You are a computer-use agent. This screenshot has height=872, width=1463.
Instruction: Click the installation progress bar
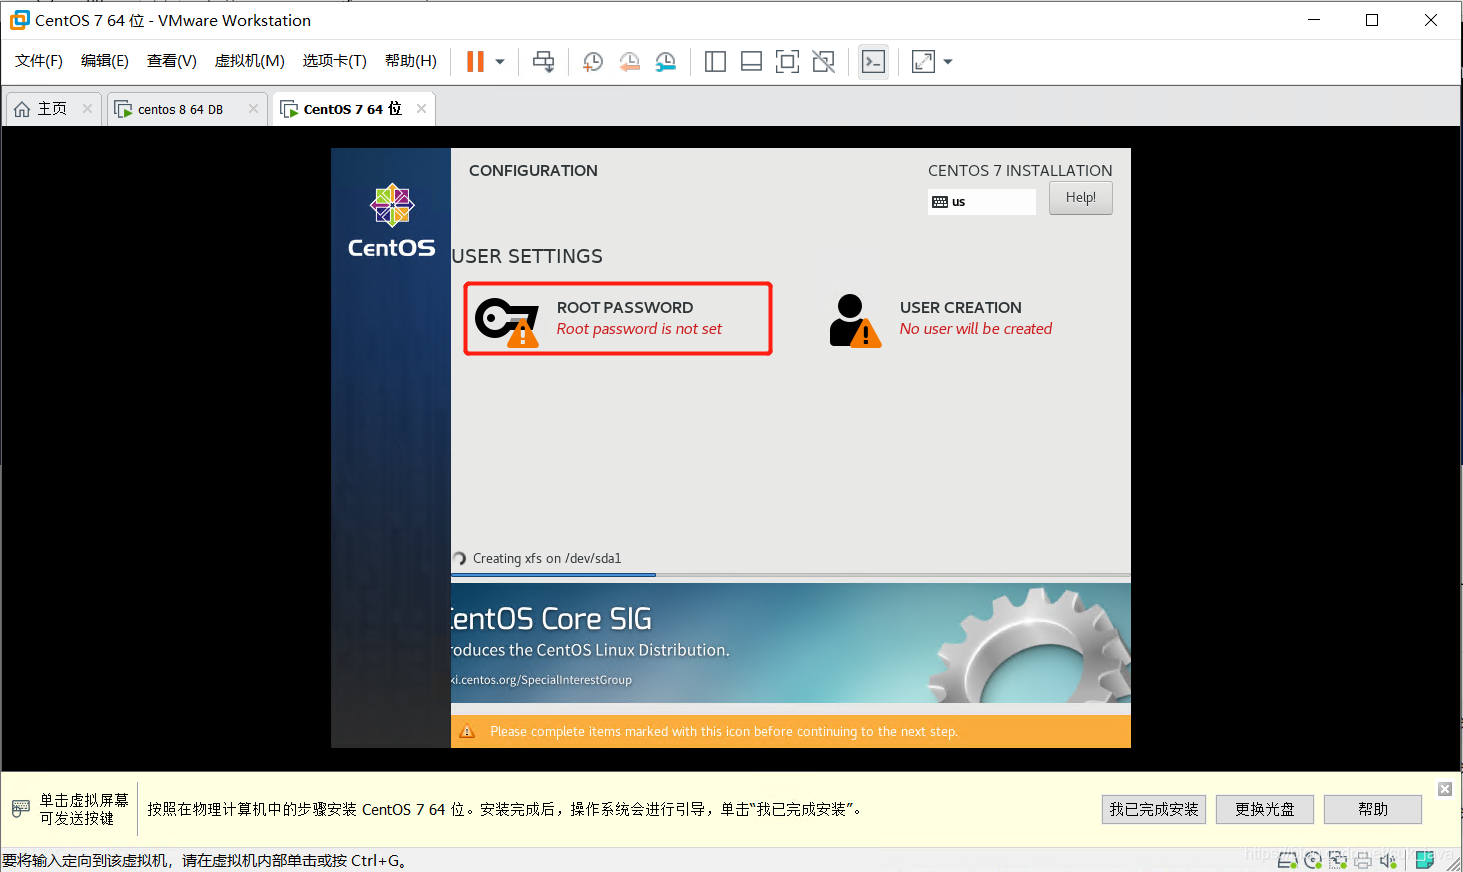coord(791,575)
